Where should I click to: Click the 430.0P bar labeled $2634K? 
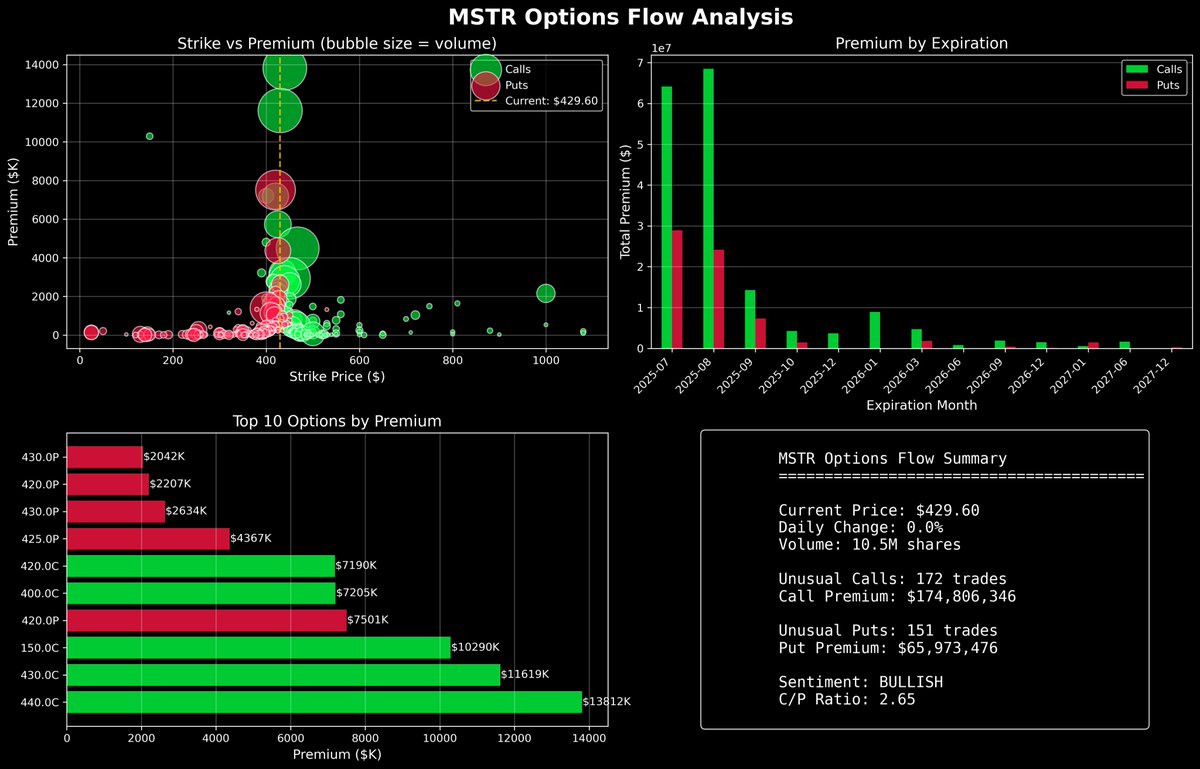click(116, 511)
